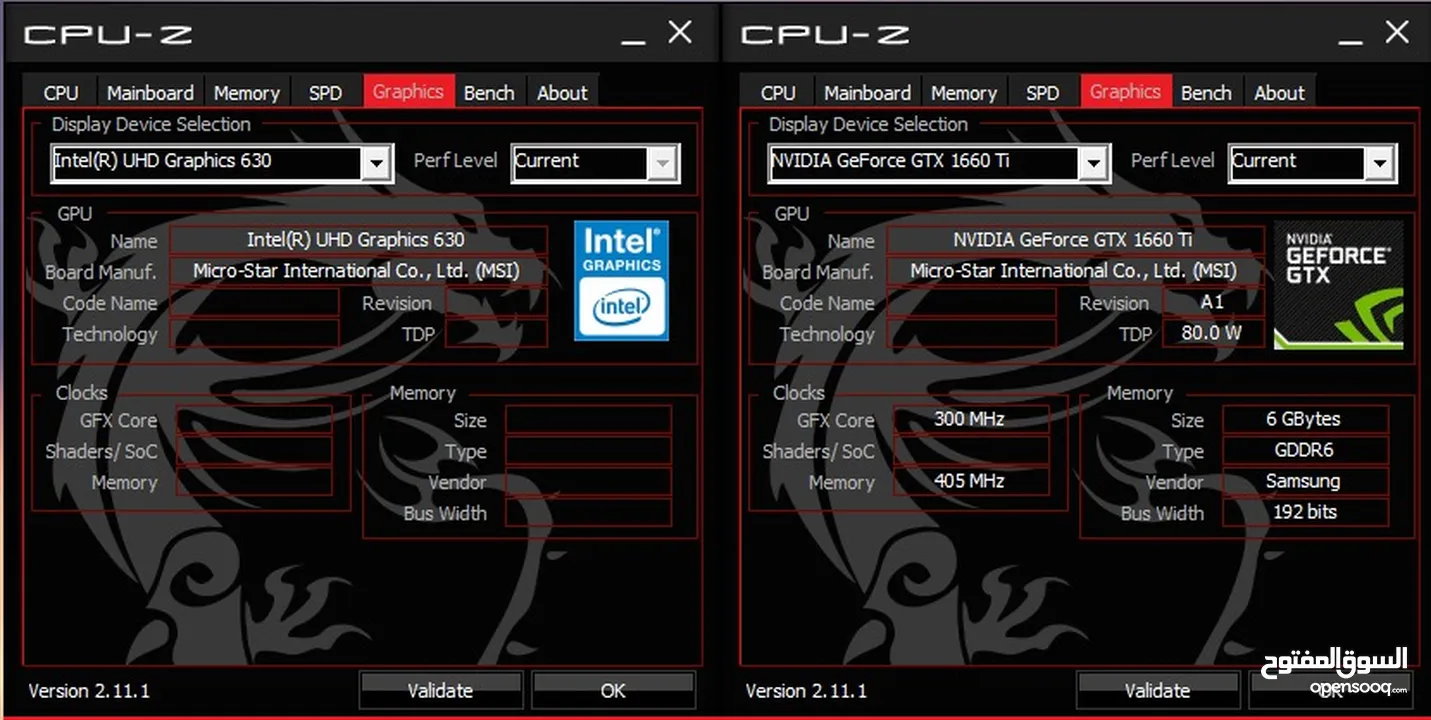Open the Bench tab in right CPU-Z window
This screenshot has height=720, width=1431.
click(1206, 92)
